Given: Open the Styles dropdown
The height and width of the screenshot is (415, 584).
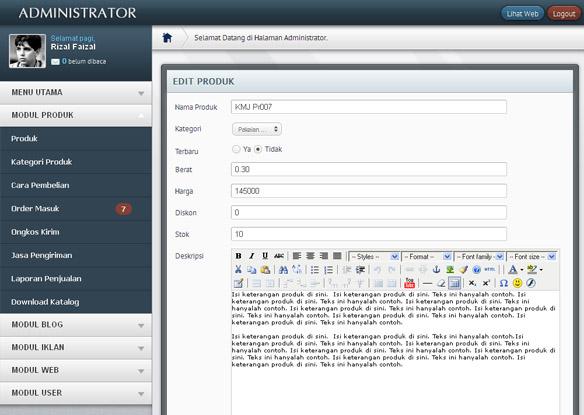Looking at the screenshot, I should pyautogui.click(x=374, y=256).
